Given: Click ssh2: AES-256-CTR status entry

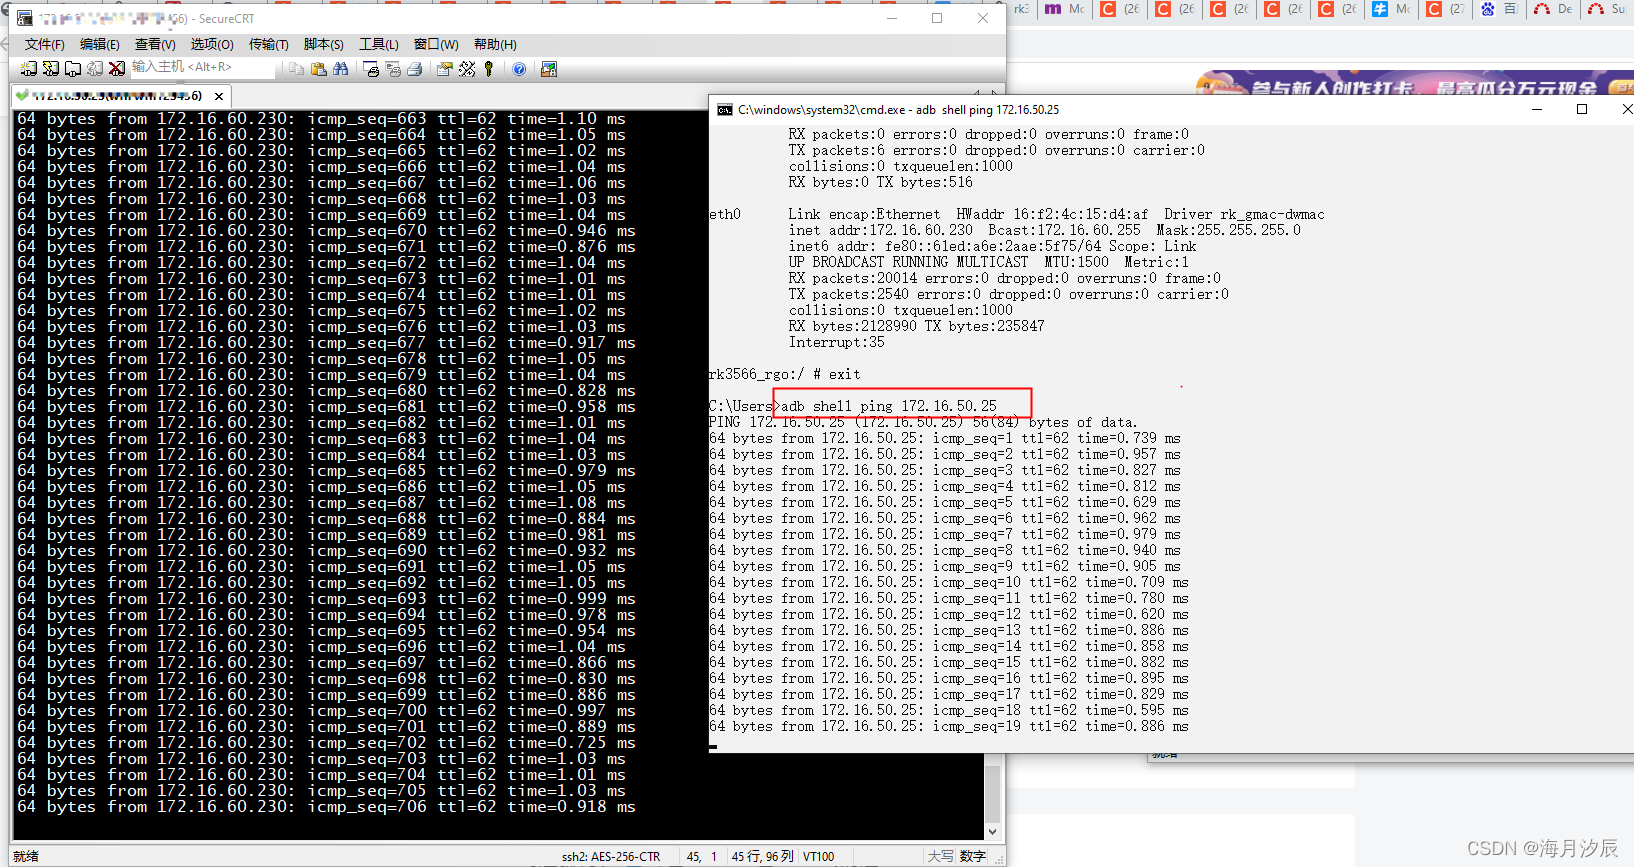Looking at the screenshot, I should click(611, 856).
